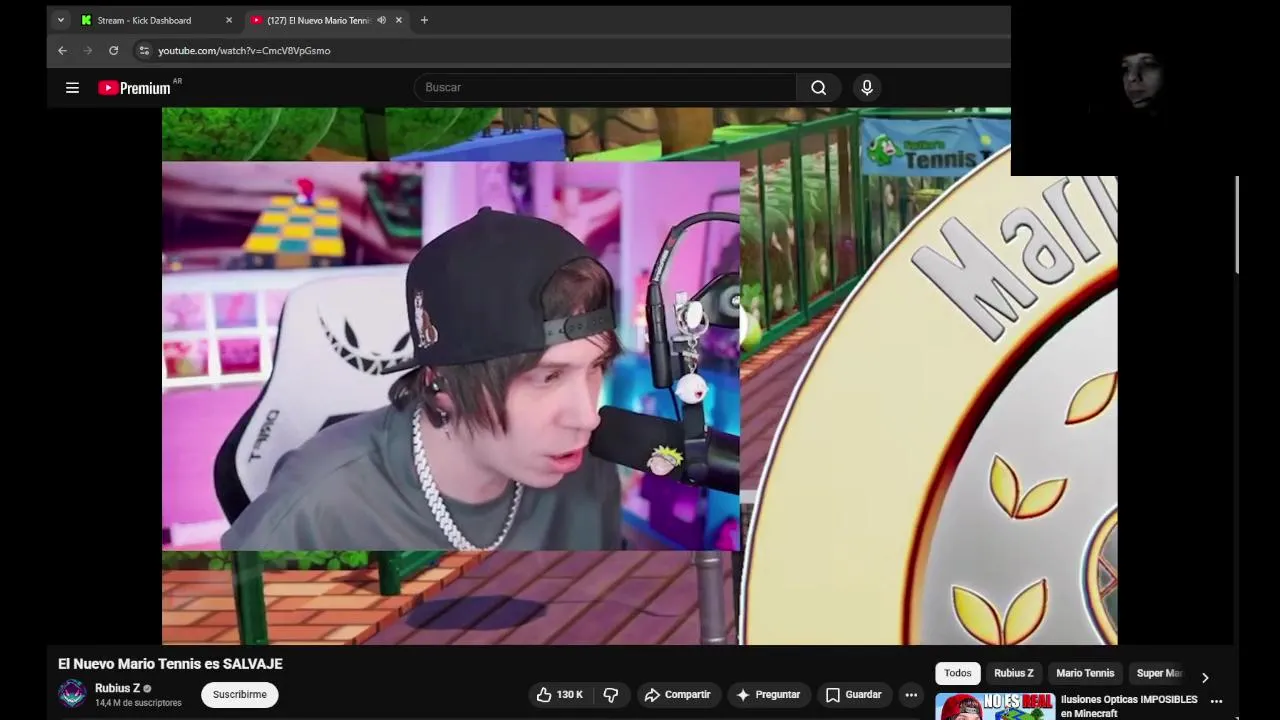1280x720 pixels.
Task: Mute audio on the YouTube tab
Action: tap(381, 20)
